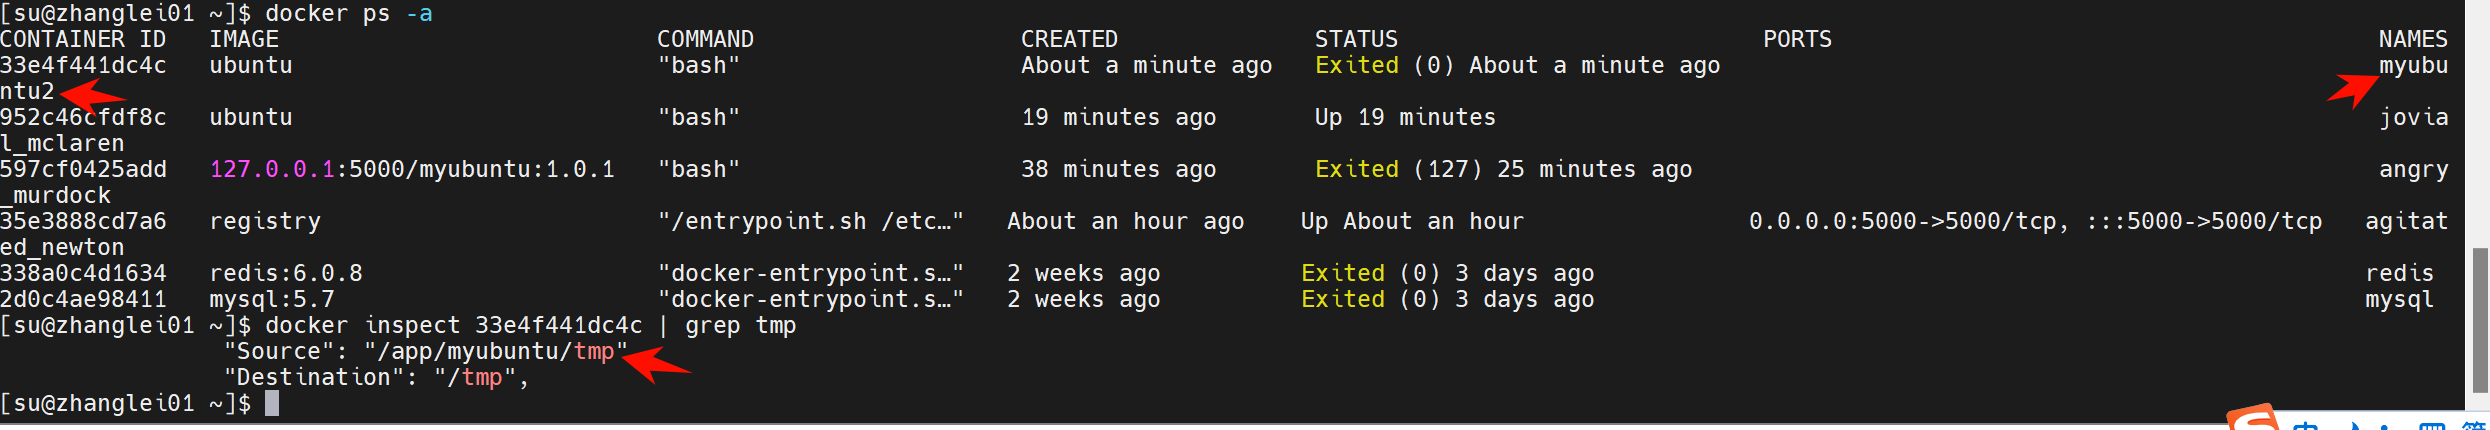Click the 127.0.0.1:5000/myubuntu:1.0.1 image name
The width and height of the screenshot is (2490, 430).
412,169
